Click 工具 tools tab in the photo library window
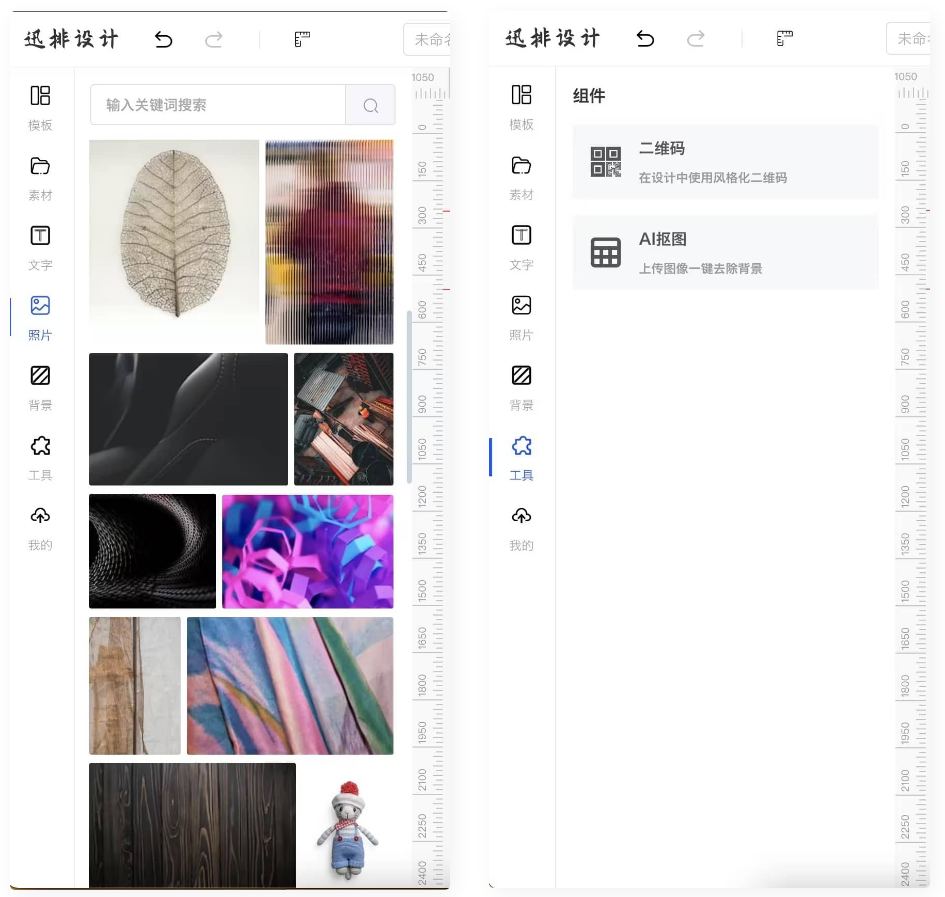Screen dimensions: 945x897 pos(40,457)
